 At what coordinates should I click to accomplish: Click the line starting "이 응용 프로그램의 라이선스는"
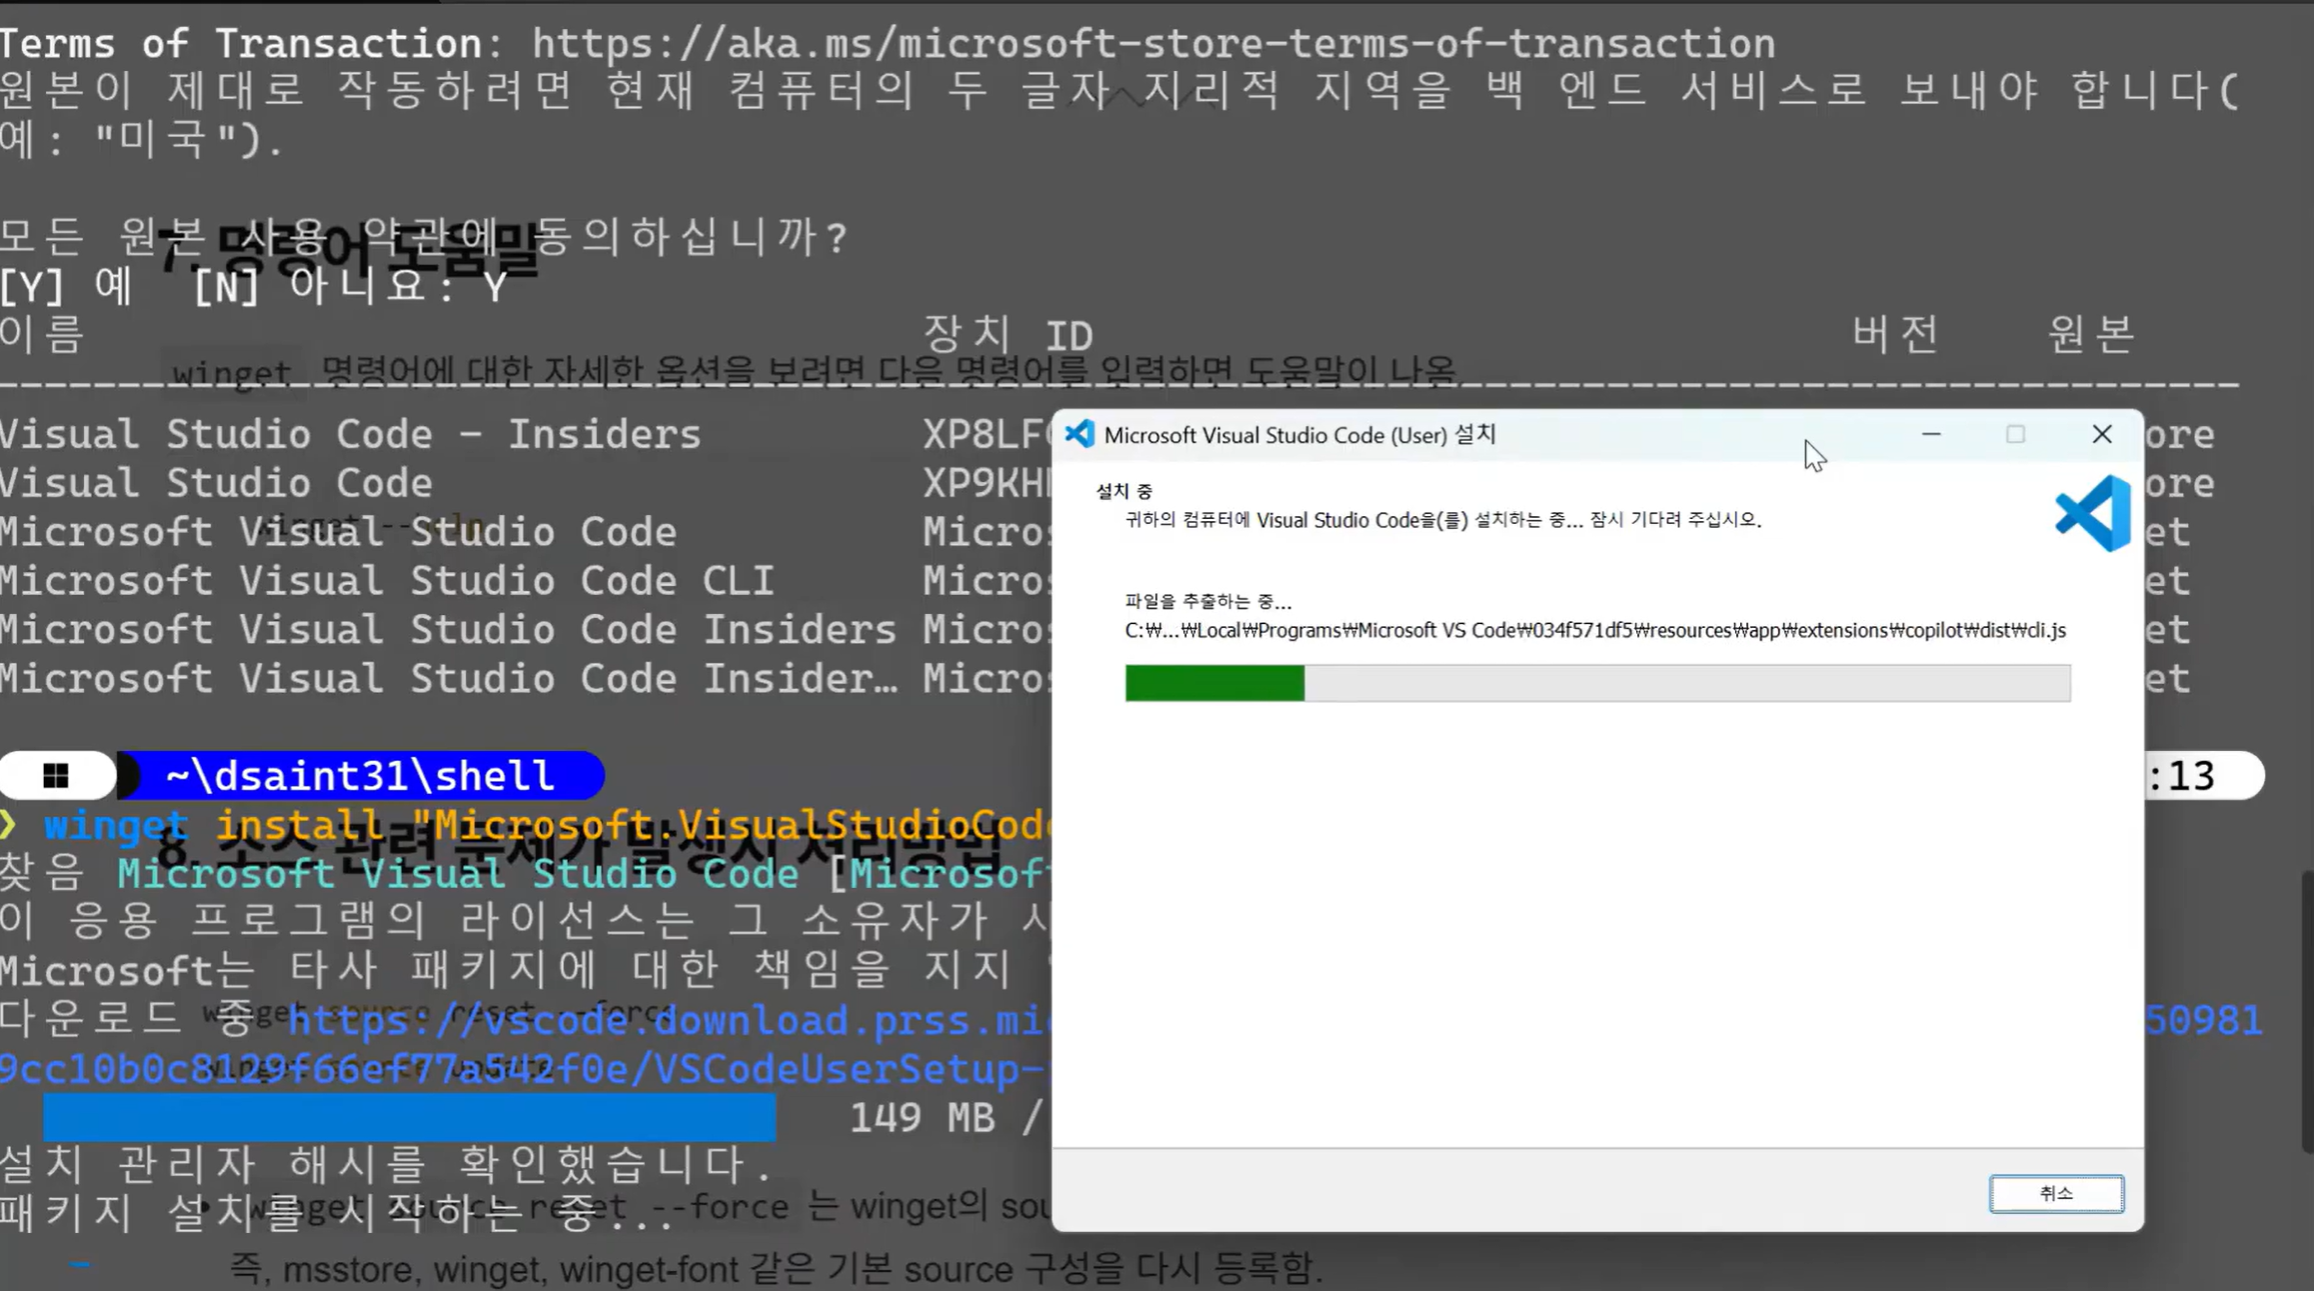click(525, 920)
